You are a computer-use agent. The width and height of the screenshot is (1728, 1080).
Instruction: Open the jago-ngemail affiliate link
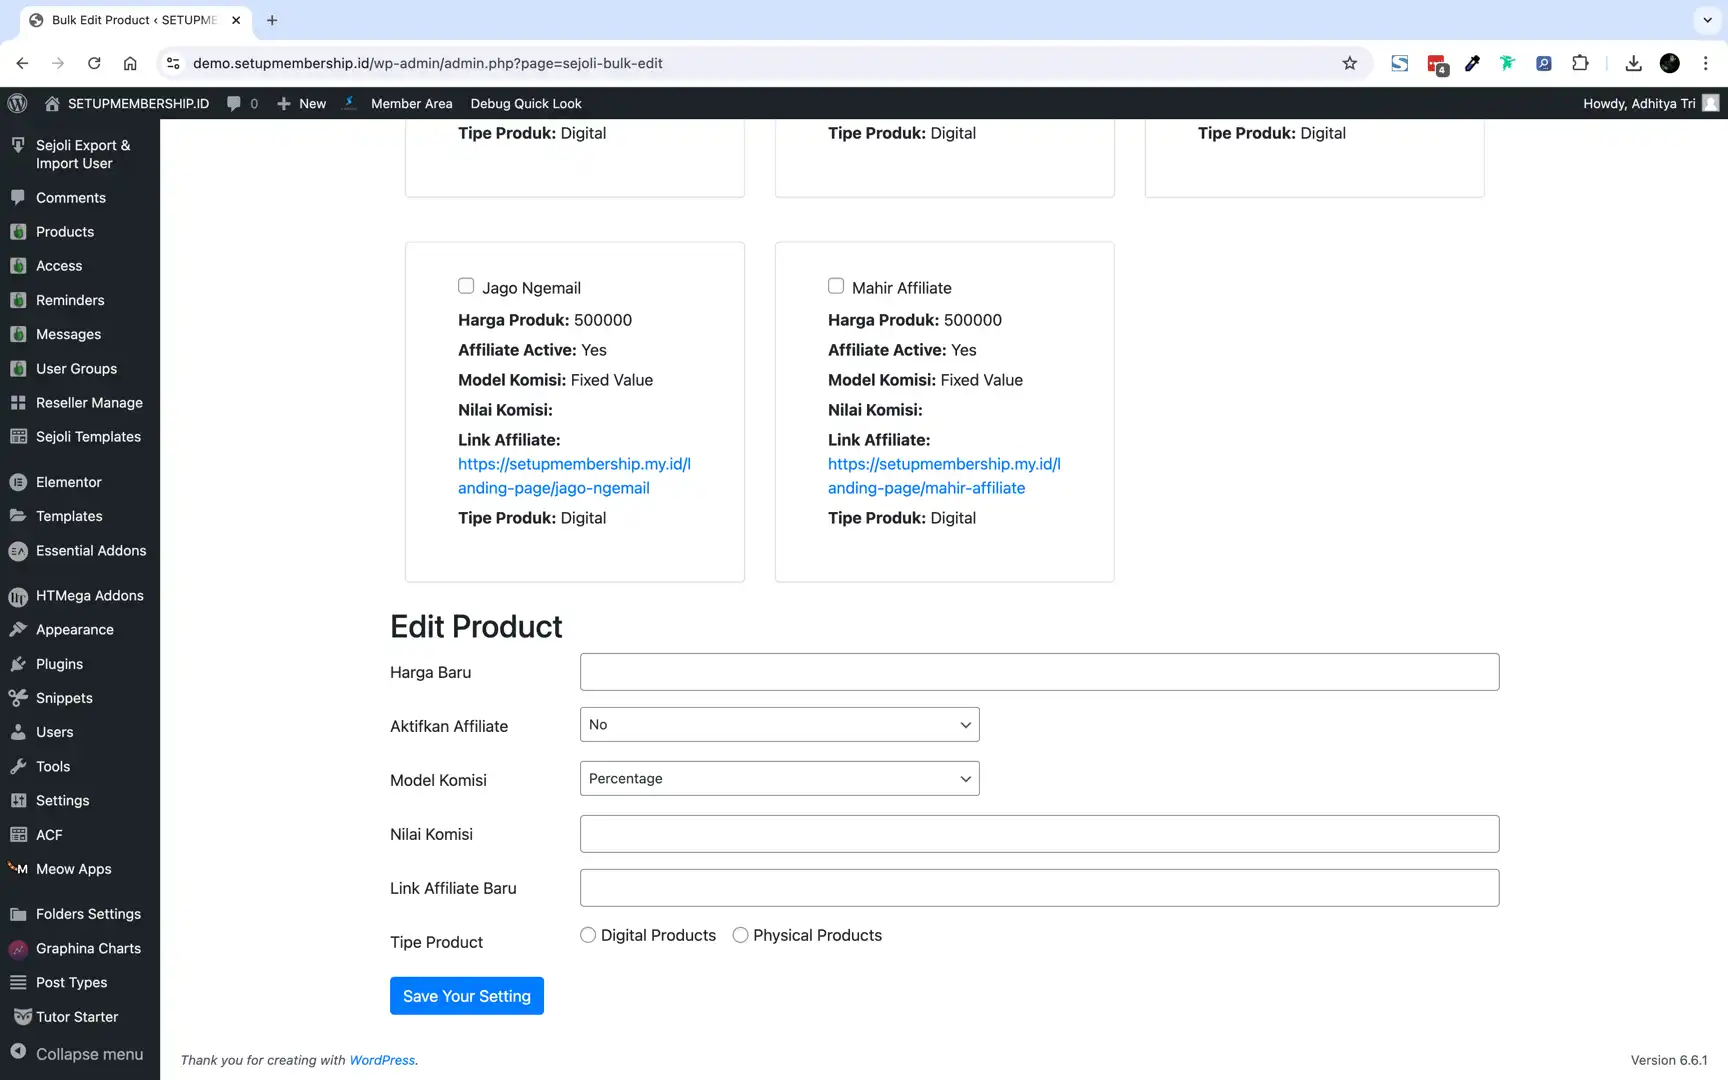[574, 476]
